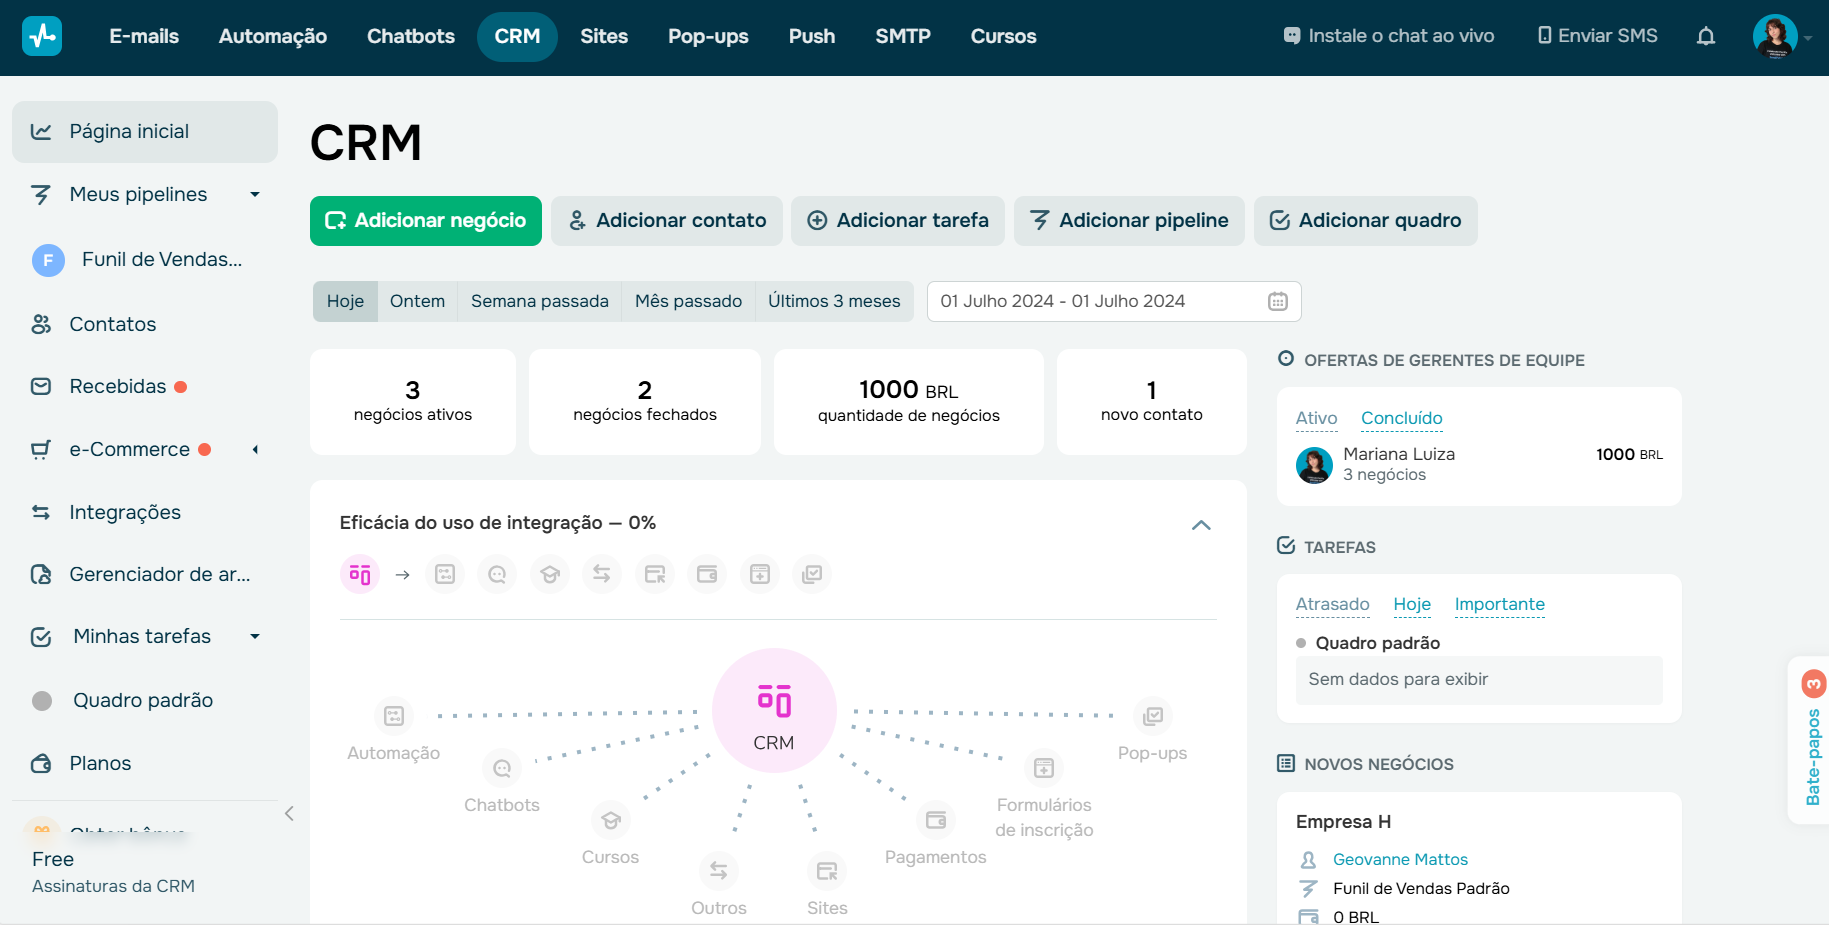Select the Chatbots node in the integration diagram
This screenshot has width=1829, height=925.
pyautogui.click(x=501, y=769)
